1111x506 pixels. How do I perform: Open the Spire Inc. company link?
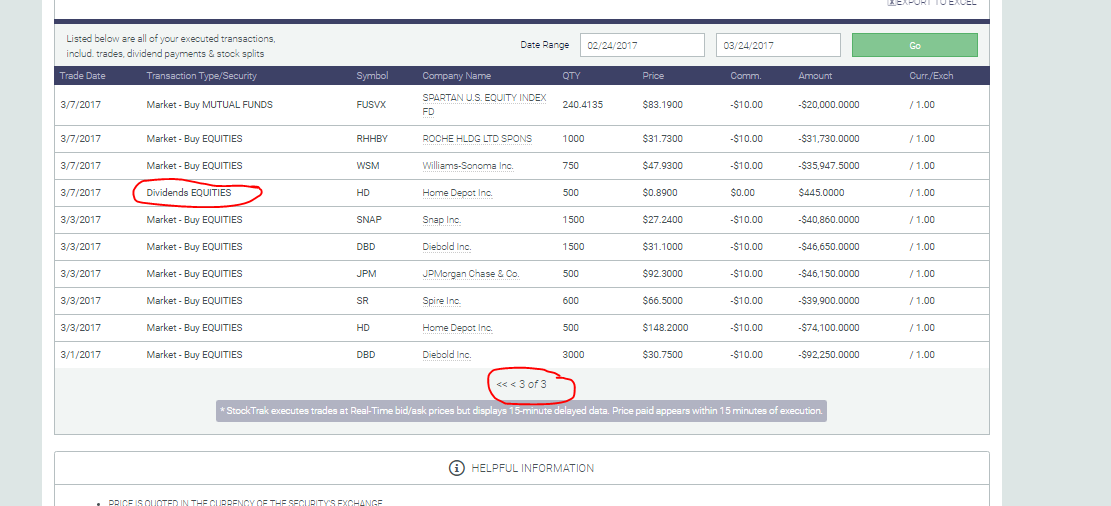tap(441, 300)
